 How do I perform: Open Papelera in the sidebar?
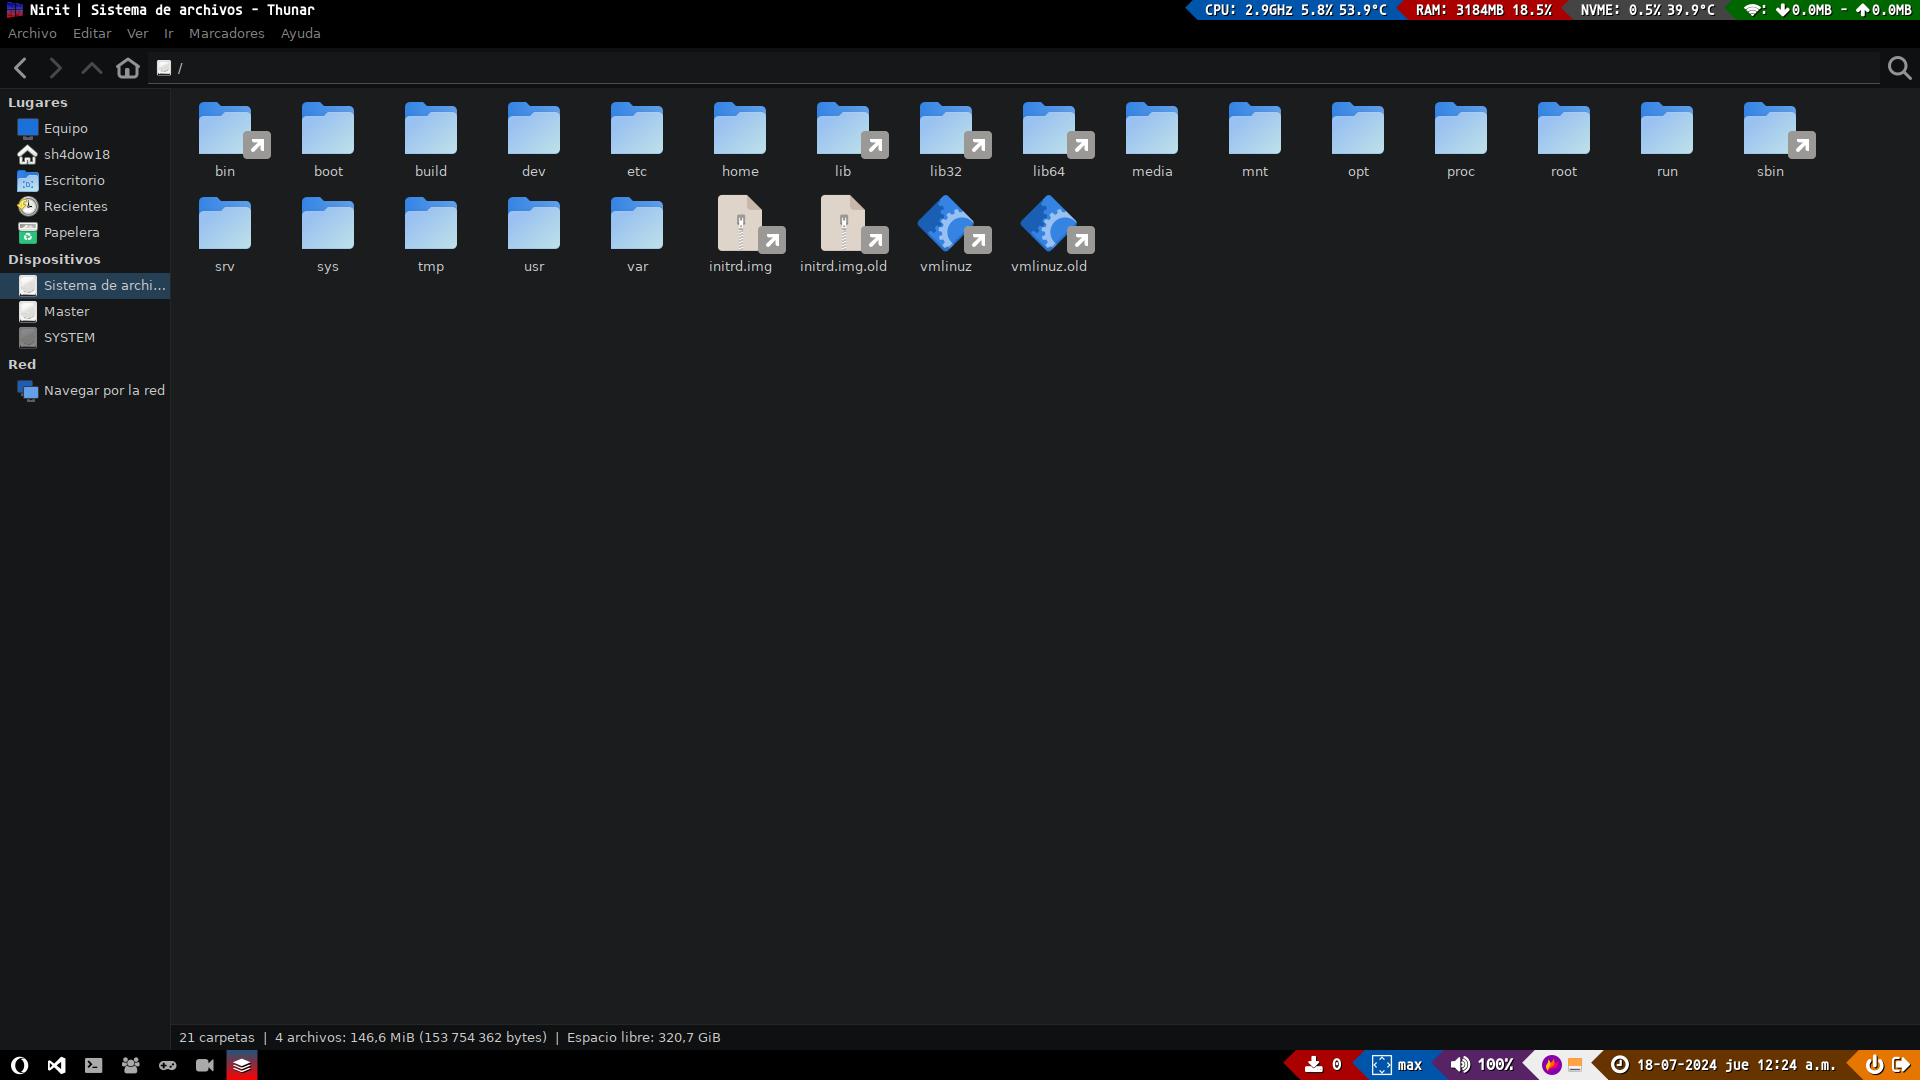point(71,233)
